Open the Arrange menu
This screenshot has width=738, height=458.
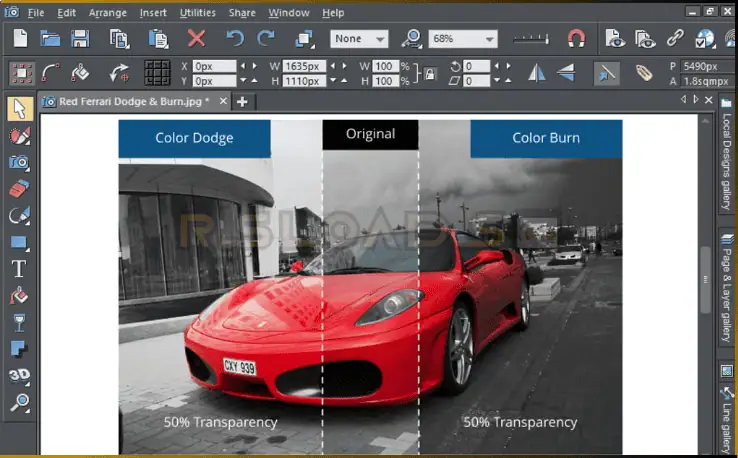click(x=108, y=13)
